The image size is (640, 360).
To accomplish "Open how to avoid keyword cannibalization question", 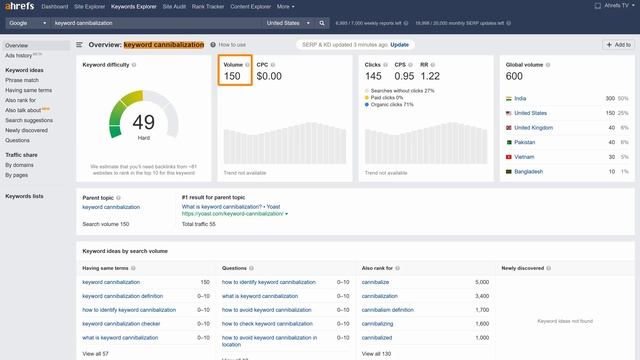I will [267, 310].
